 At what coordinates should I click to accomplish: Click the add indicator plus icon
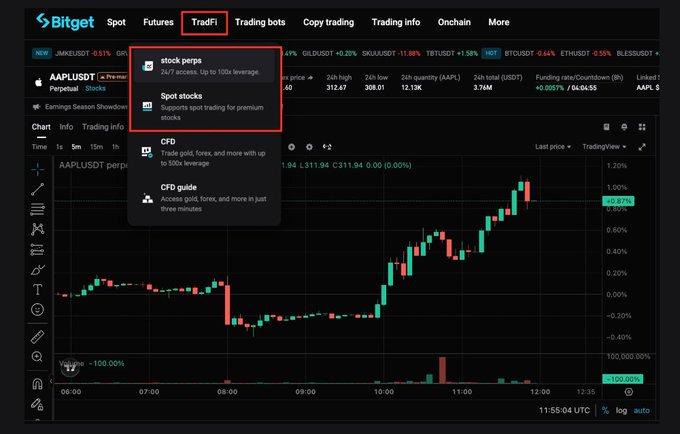(x=291, y=147)
